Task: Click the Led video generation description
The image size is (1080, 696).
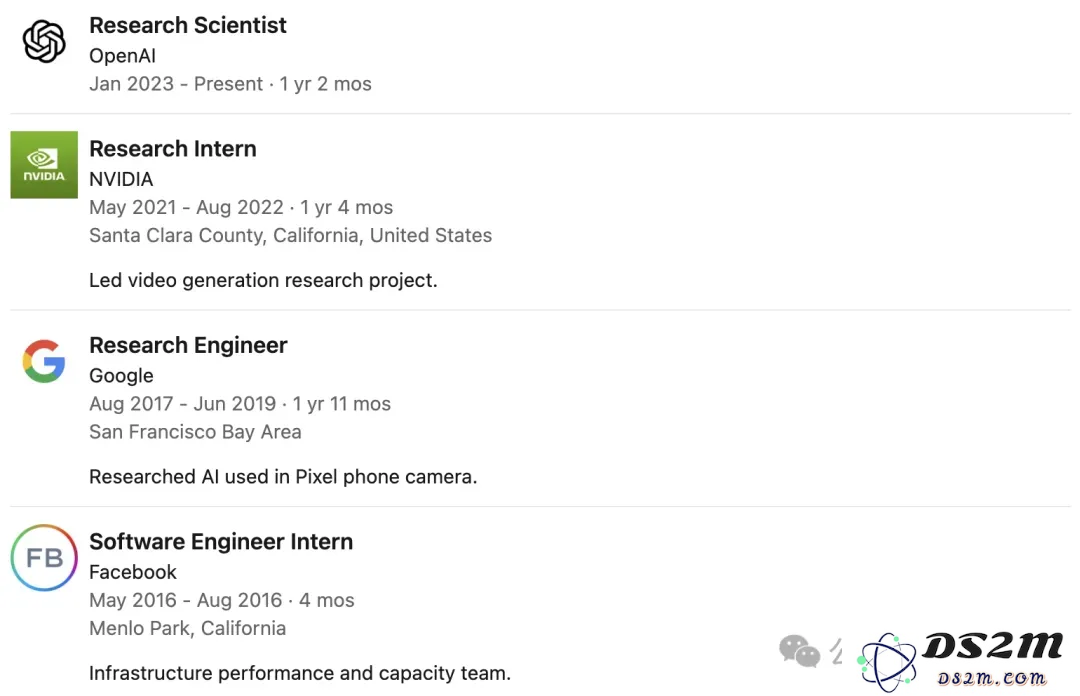Action: point(263,280)
